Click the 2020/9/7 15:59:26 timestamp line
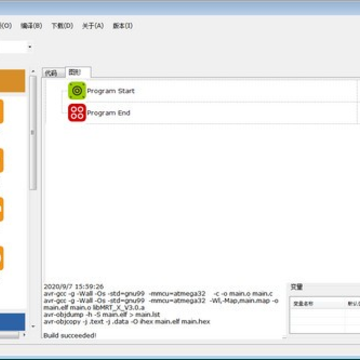The width and height of the screenshot is (360, 360). pos(74,286)
